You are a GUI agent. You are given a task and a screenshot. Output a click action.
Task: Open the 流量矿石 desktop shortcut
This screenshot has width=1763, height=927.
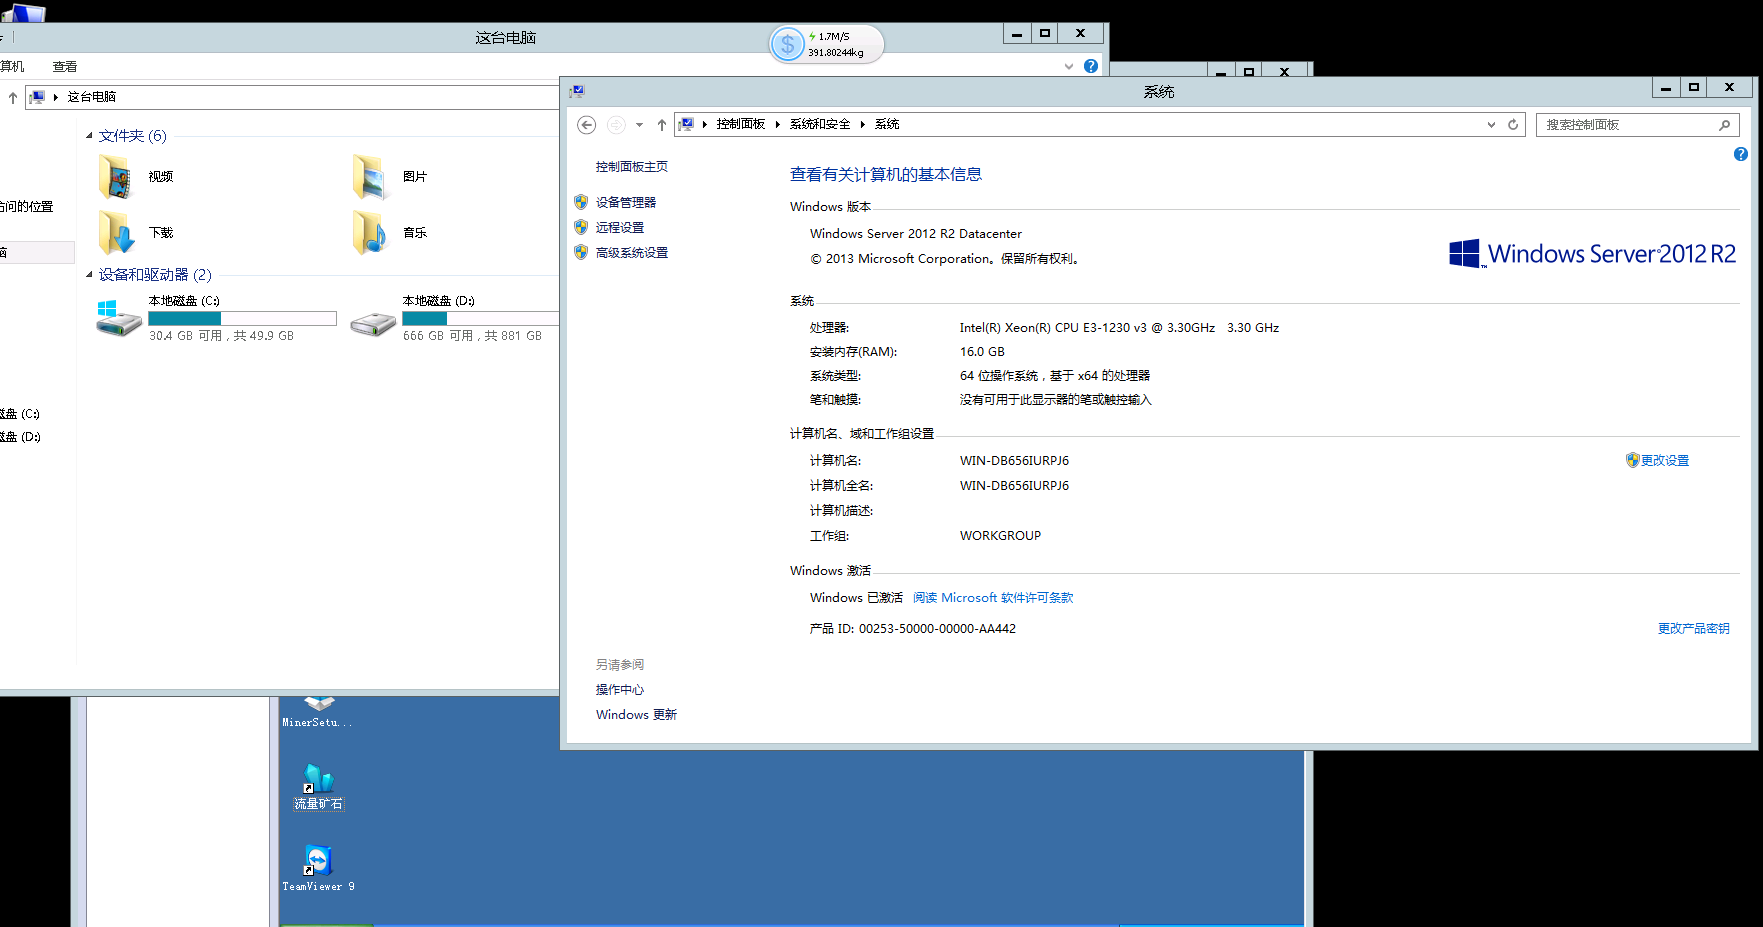click(x=318, y=787)
